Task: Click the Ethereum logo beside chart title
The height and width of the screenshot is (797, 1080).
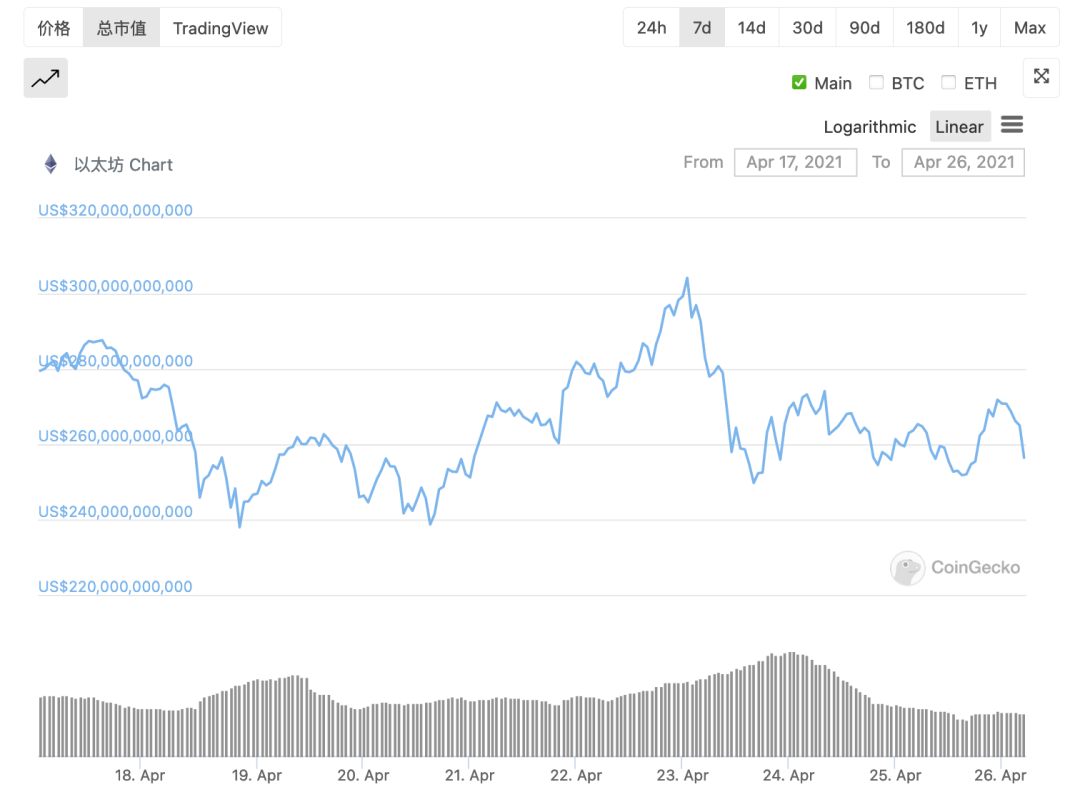Action: click(51, 164)
